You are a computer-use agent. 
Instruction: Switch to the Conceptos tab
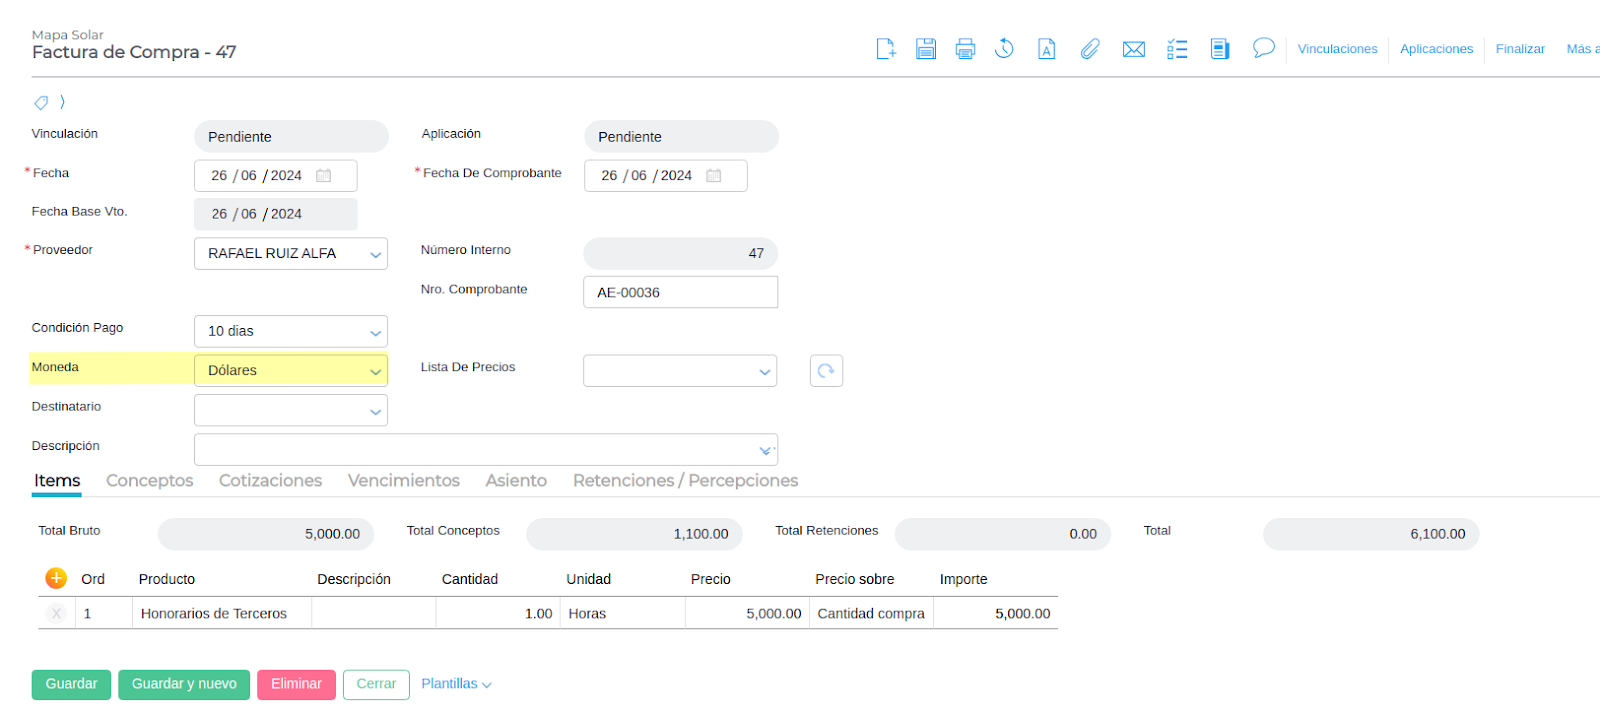point(149,481)
